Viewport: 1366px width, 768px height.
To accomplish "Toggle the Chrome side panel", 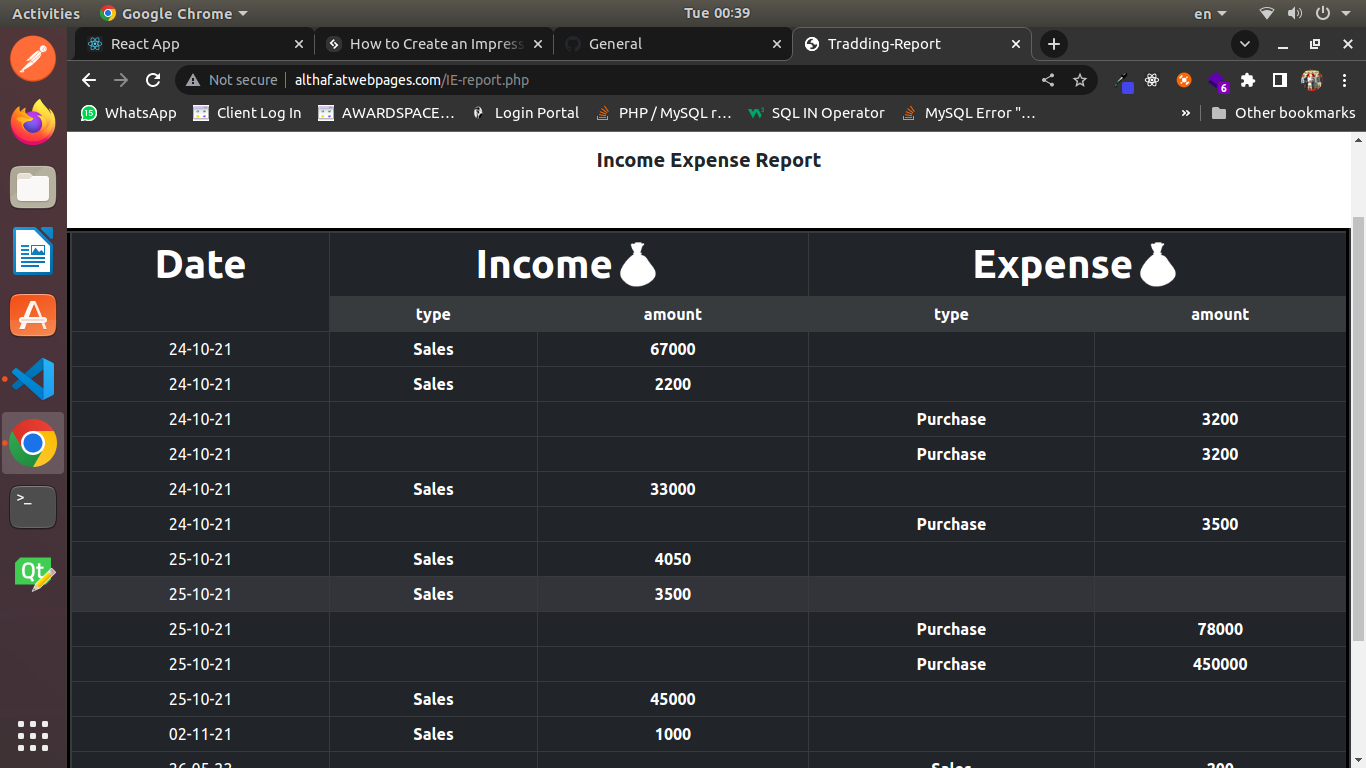I will pos(1279,80).
